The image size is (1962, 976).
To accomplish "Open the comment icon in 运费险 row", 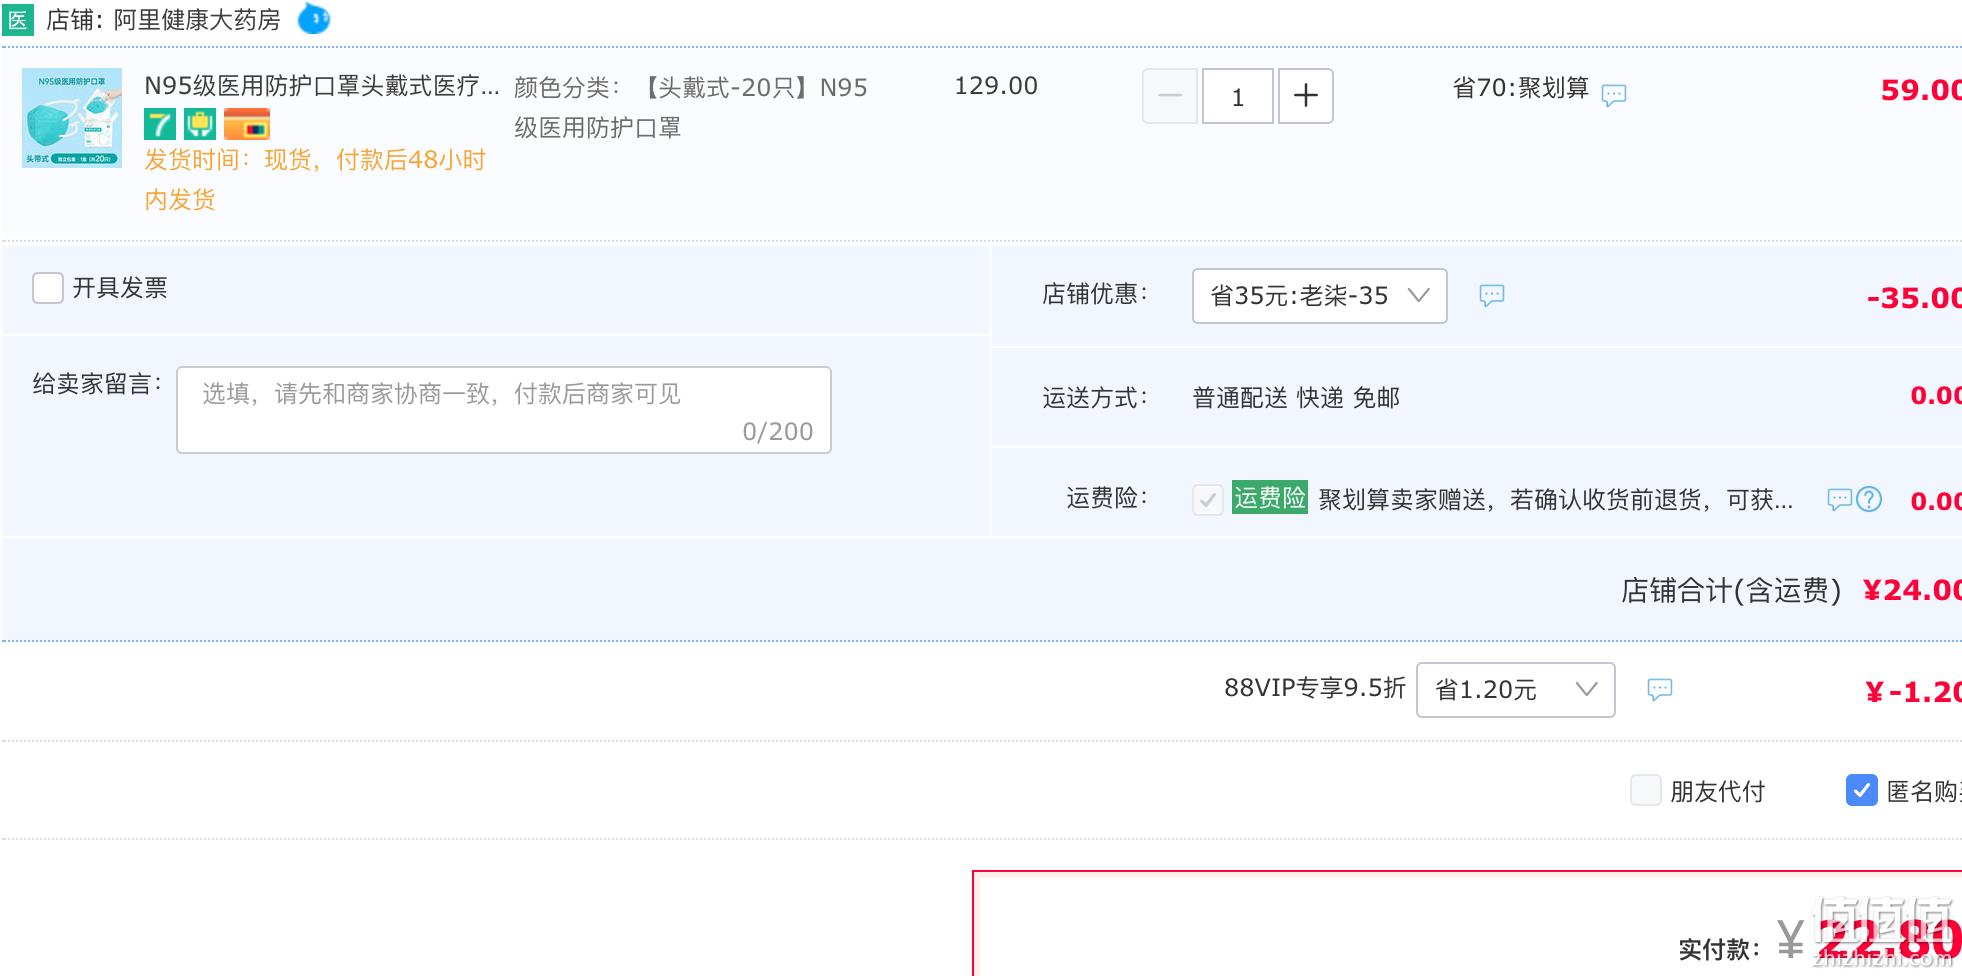I will [x=1839, y=499].
